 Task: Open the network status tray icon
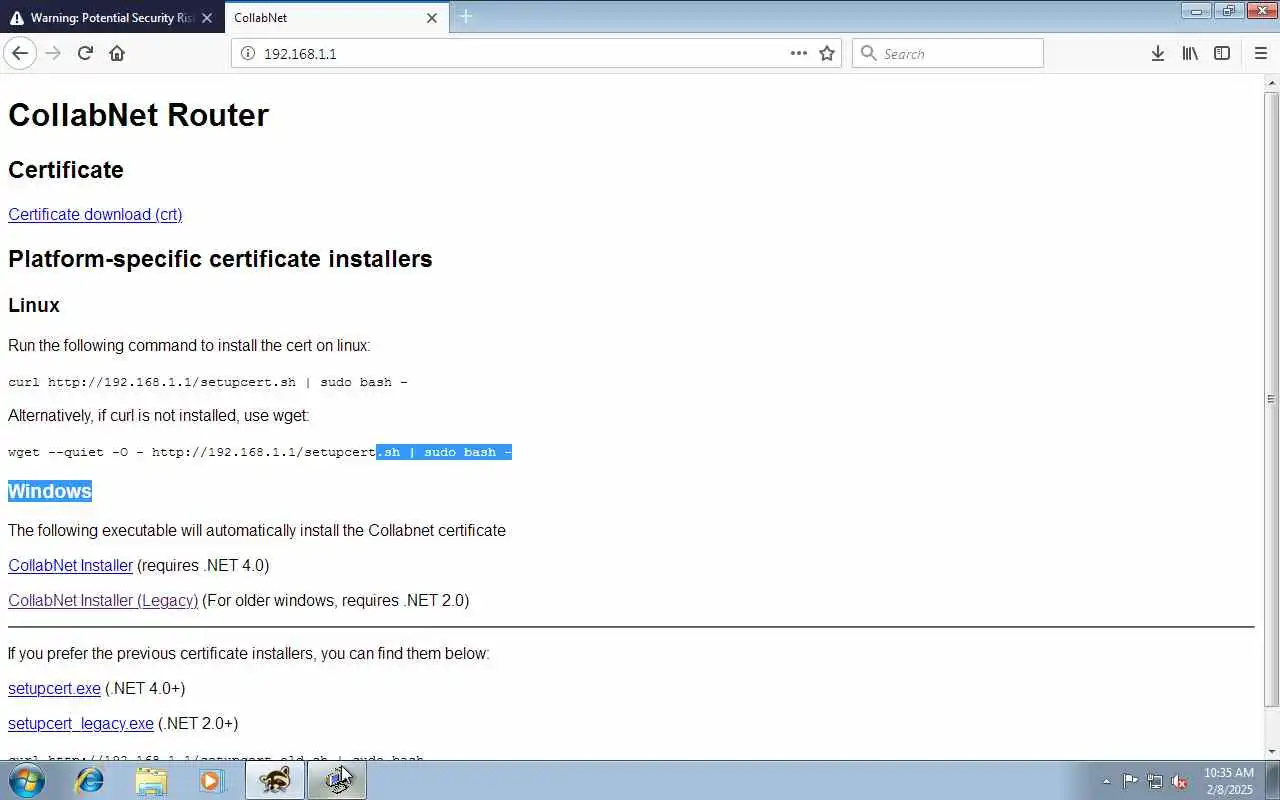[1155, 781]
